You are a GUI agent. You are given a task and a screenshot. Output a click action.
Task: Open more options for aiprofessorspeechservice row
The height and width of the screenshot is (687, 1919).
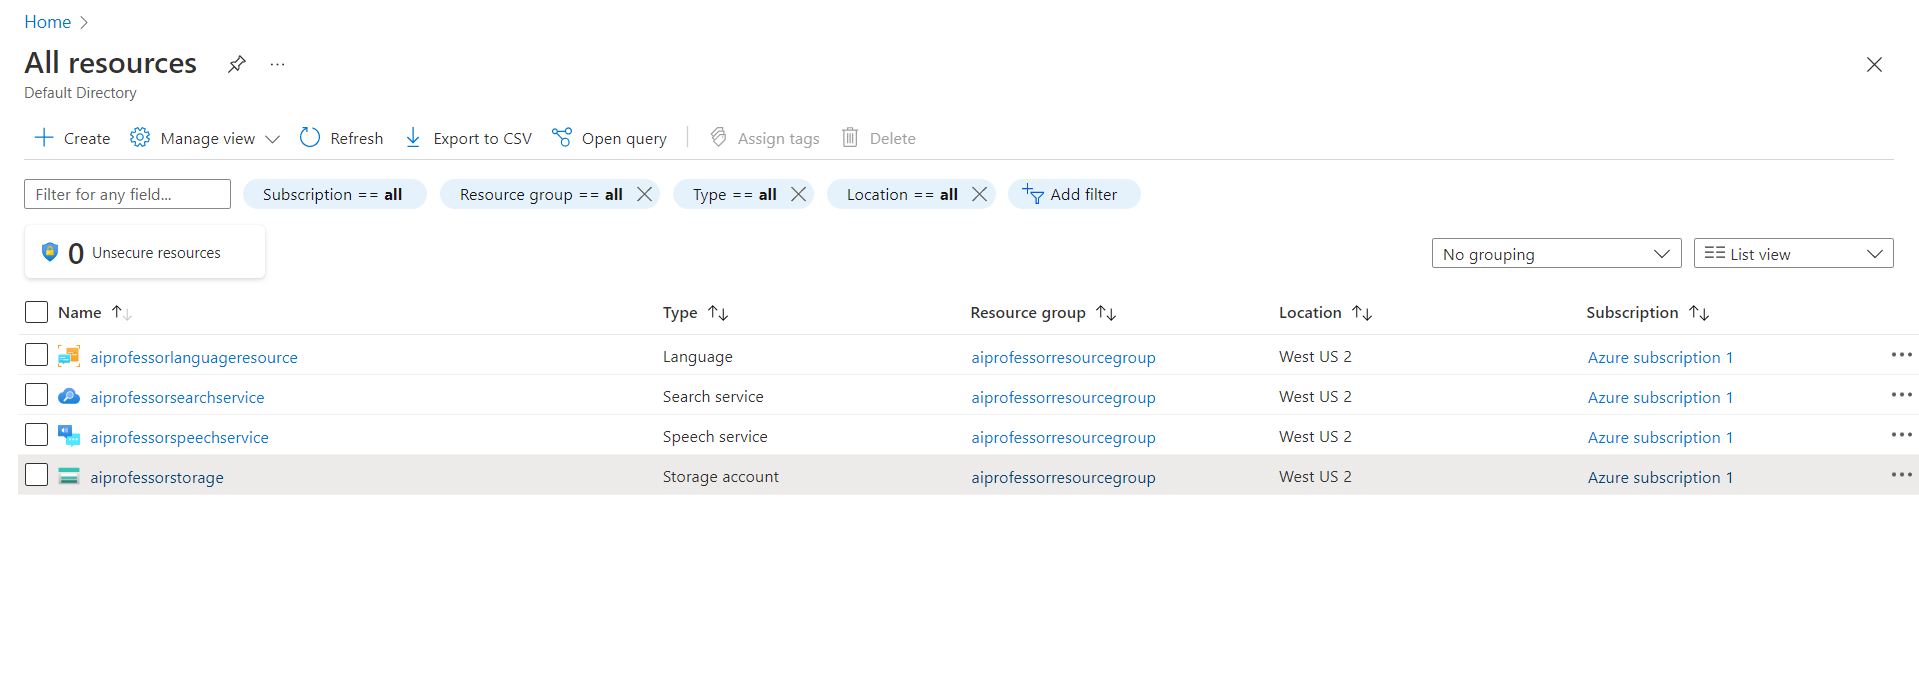(x=1901, y=435)
